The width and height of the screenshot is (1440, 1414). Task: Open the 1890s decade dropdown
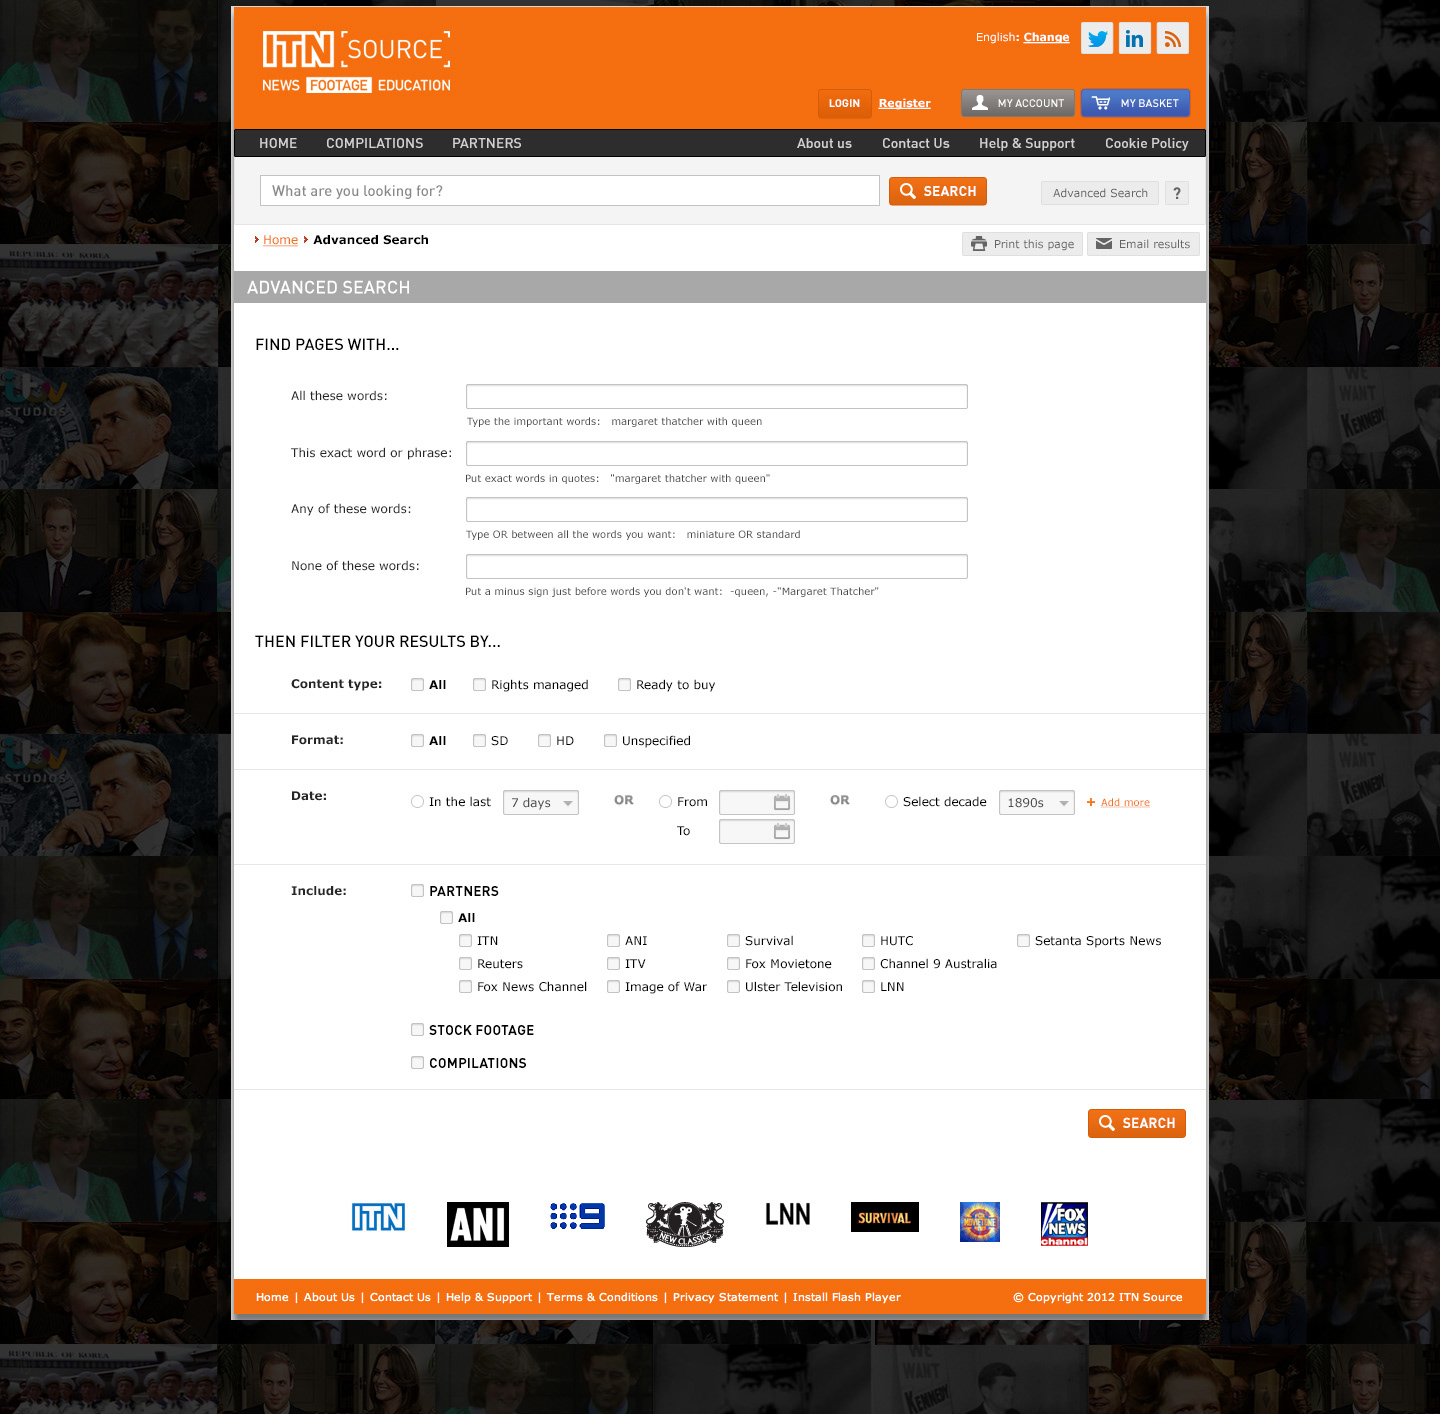(1036, 802)
